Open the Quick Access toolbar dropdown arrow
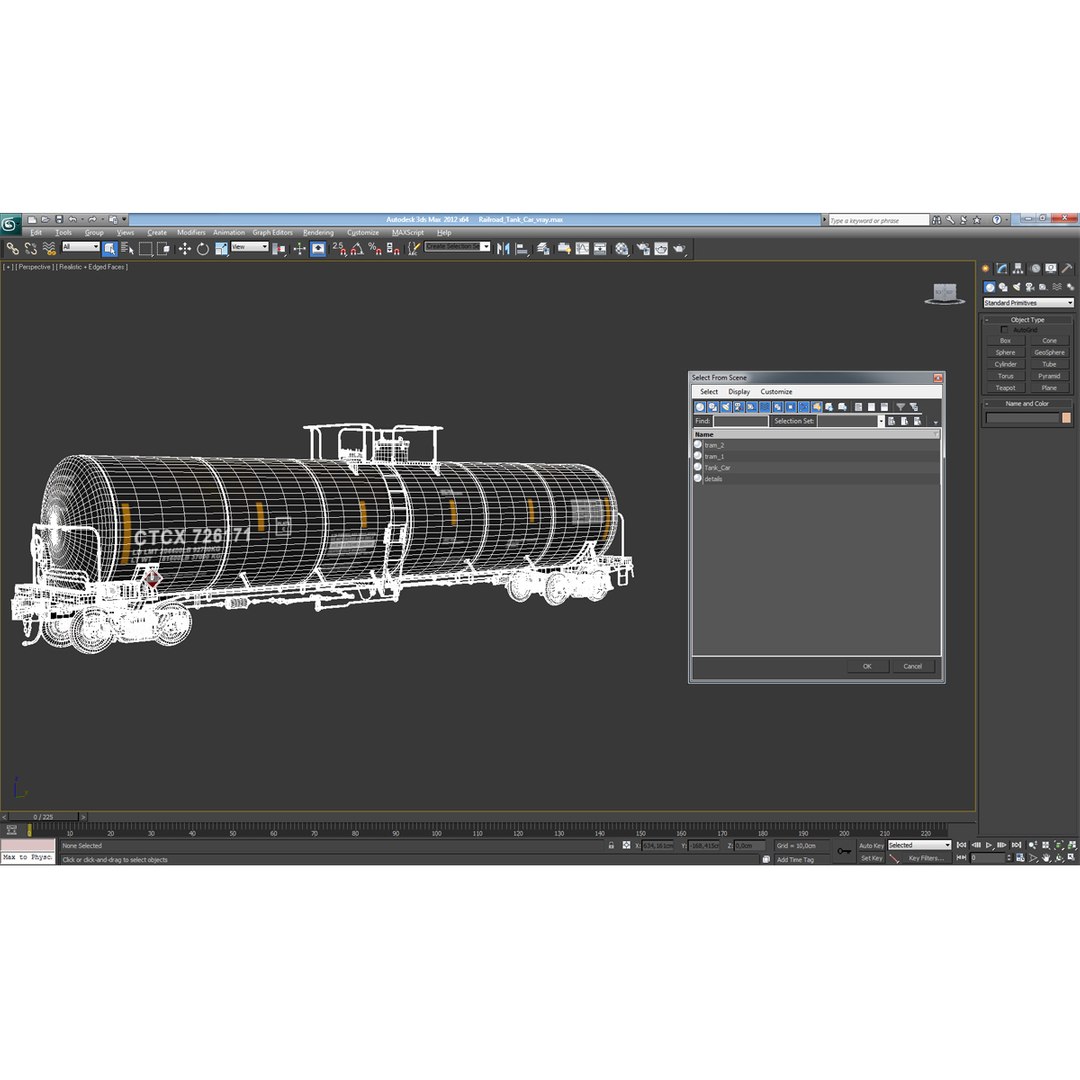 (124, 220)
